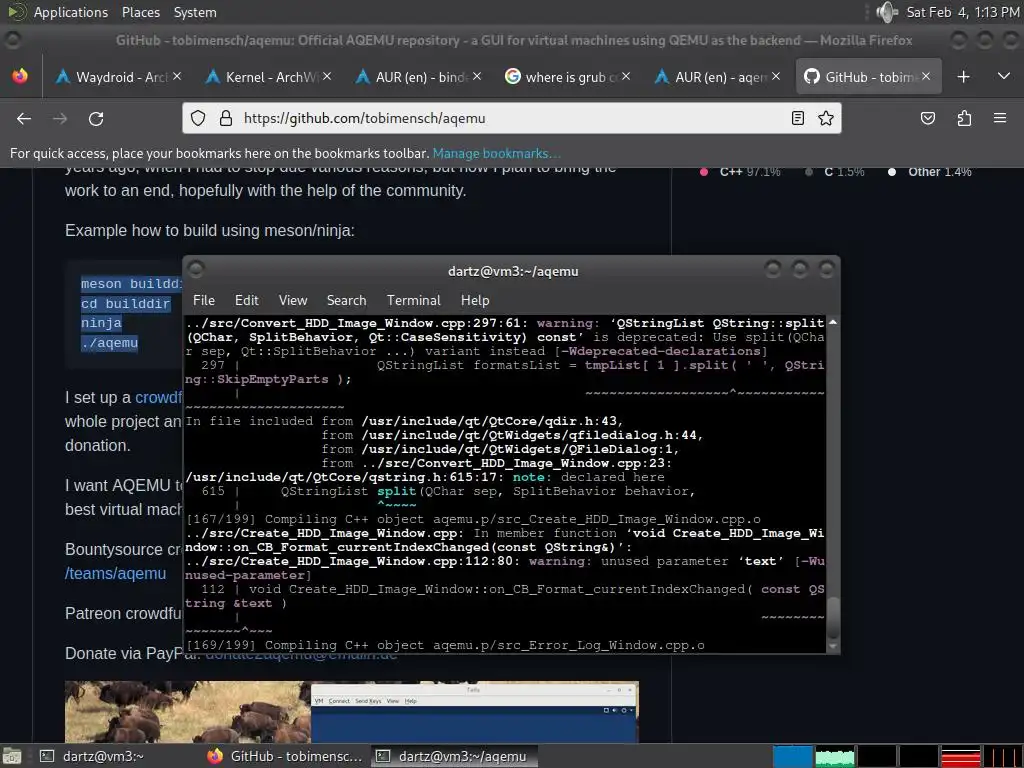This screenshot has width=1024, height=768.
Task: Open the /teams/aqemu link
Action: (116, 573)
